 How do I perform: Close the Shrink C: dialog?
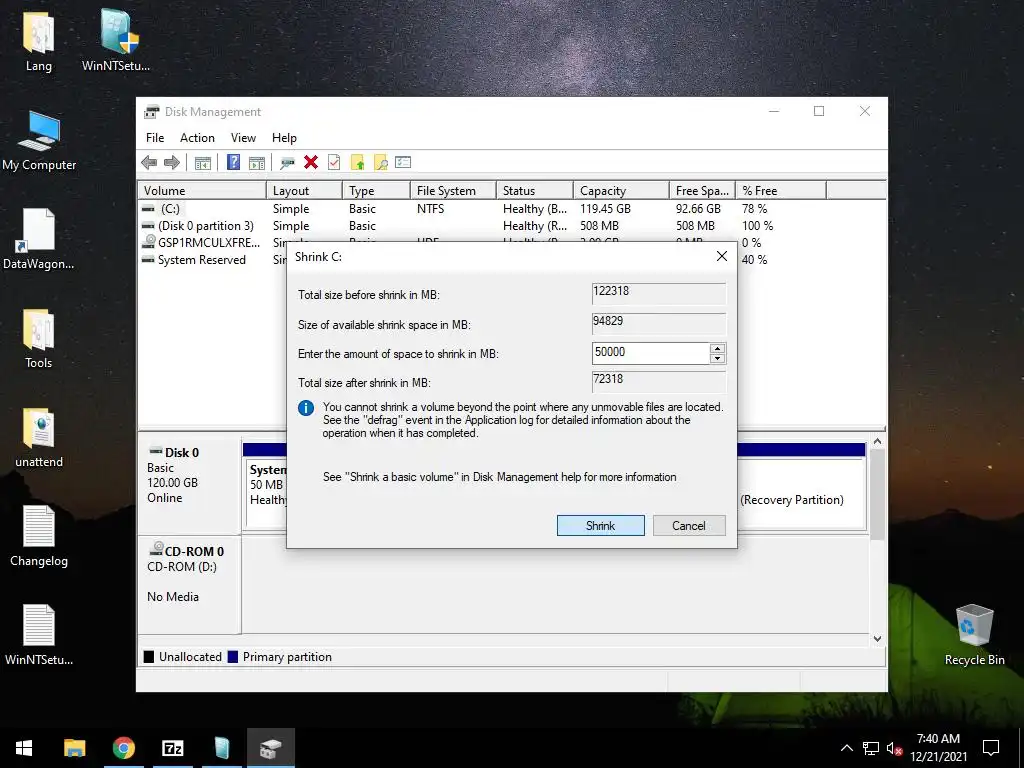[722, 256]
